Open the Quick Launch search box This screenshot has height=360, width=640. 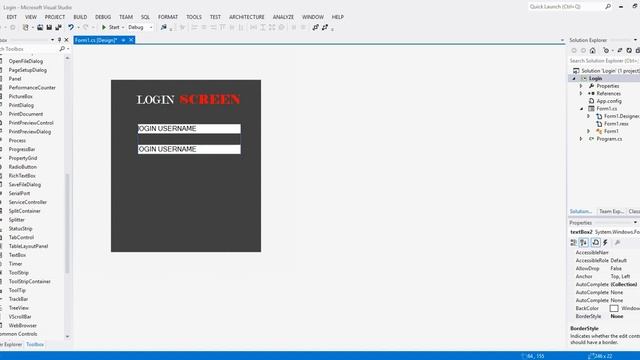566,7
